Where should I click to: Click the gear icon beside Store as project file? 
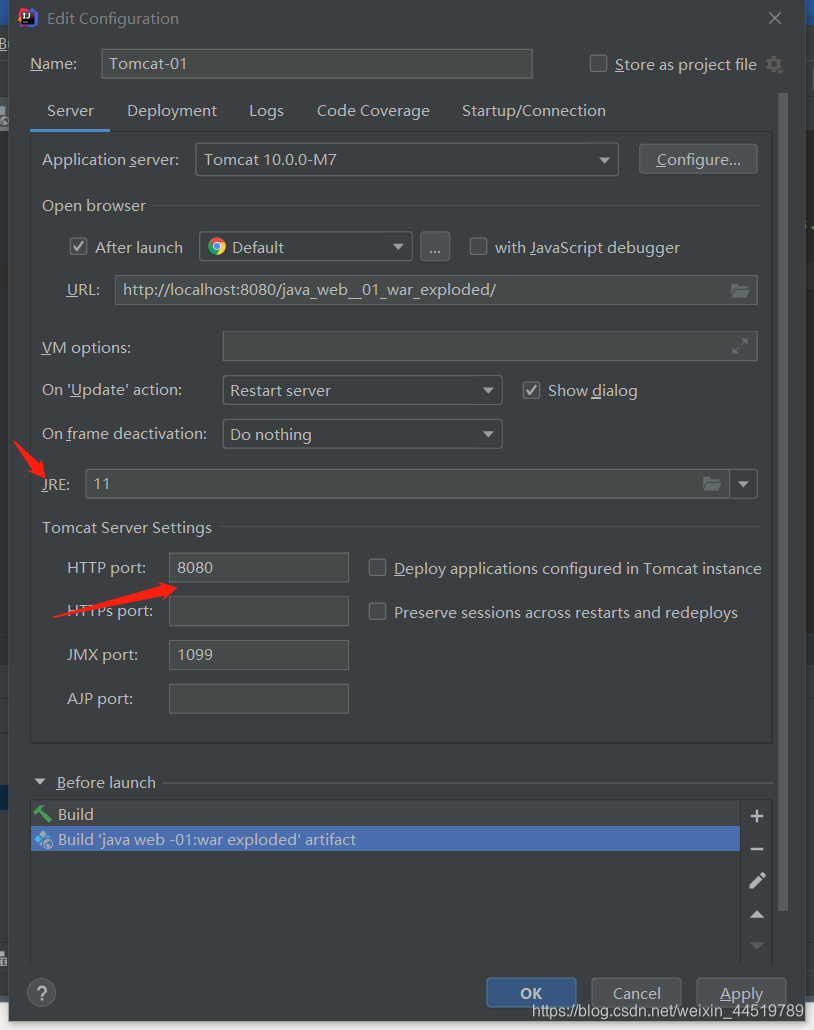[x=775, y=64]
